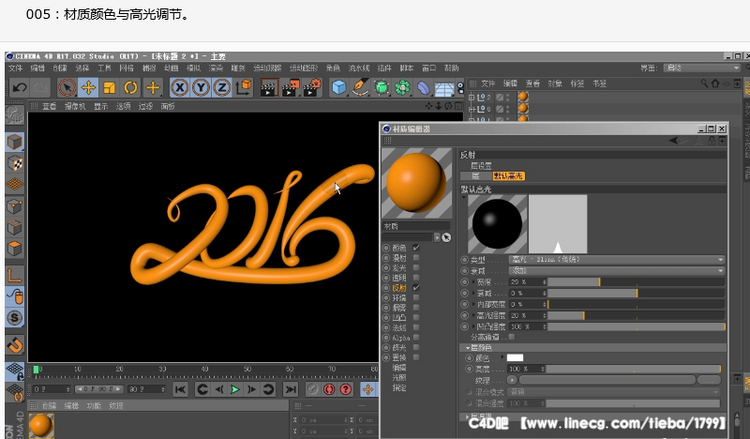Select the Spline Pen tool
Screen dimensions: 750x439
click(x=360, y=88)
